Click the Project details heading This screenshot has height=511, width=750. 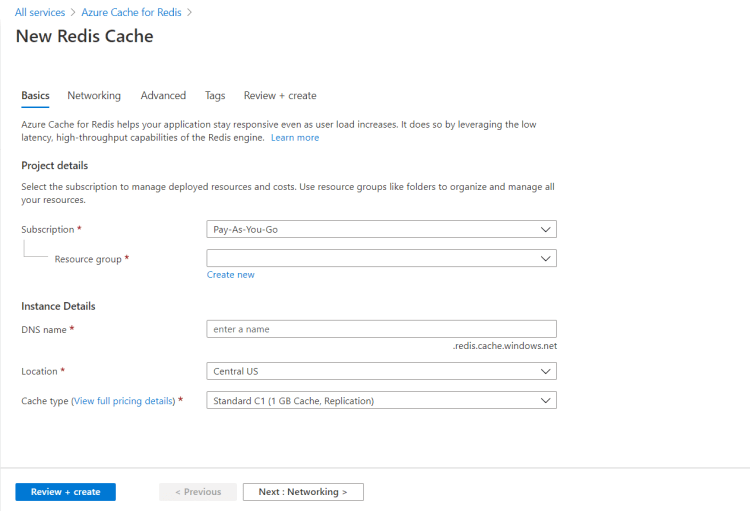click(x=55, y=166)
